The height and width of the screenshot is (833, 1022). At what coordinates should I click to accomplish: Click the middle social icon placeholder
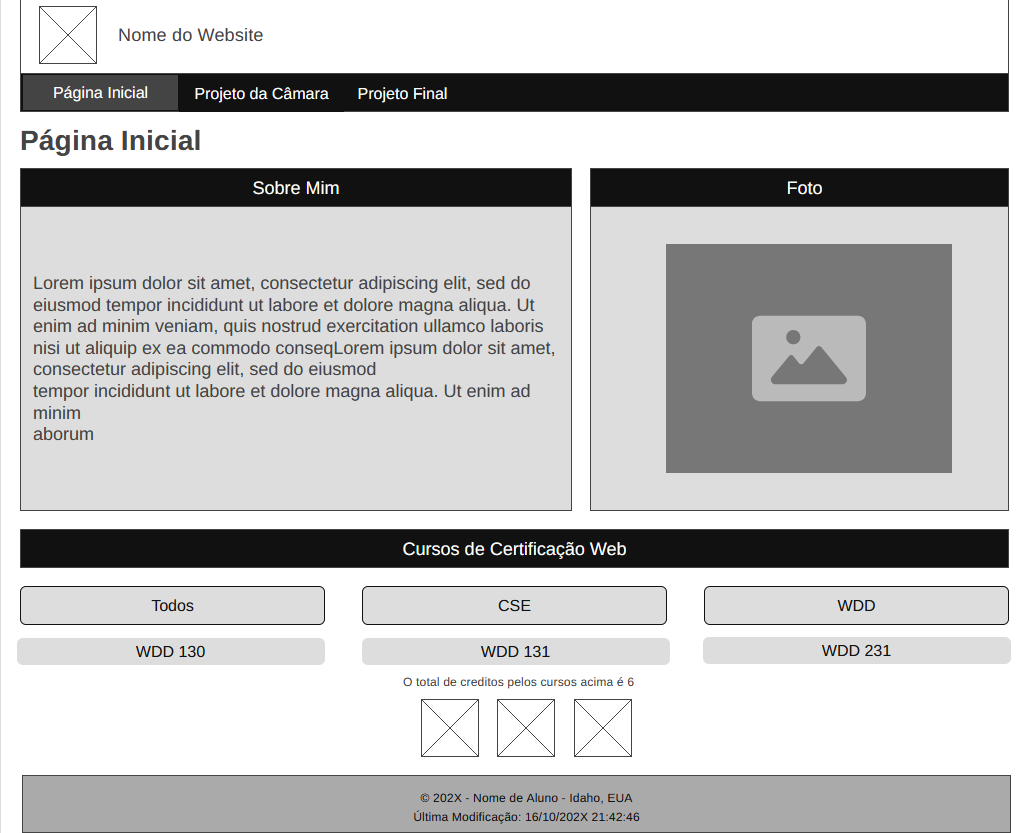click(526, 728)
